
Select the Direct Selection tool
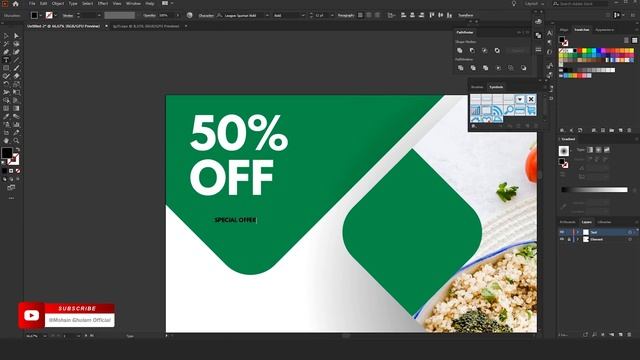point(16,36)
